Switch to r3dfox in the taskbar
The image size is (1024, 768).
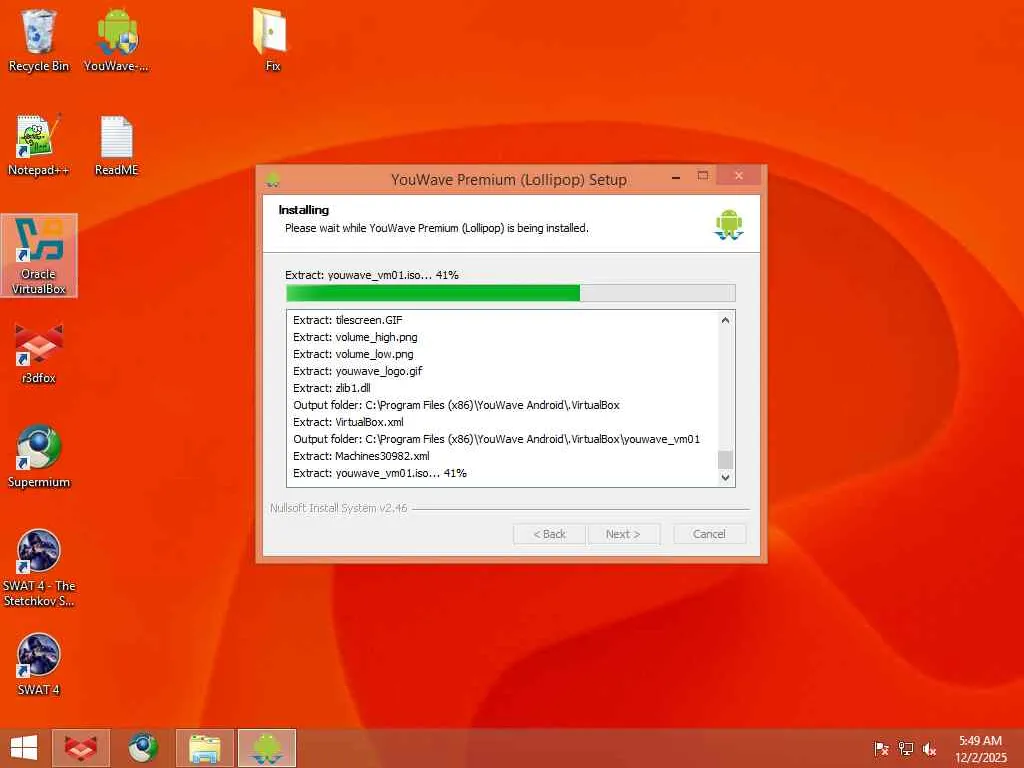[80, 748]
